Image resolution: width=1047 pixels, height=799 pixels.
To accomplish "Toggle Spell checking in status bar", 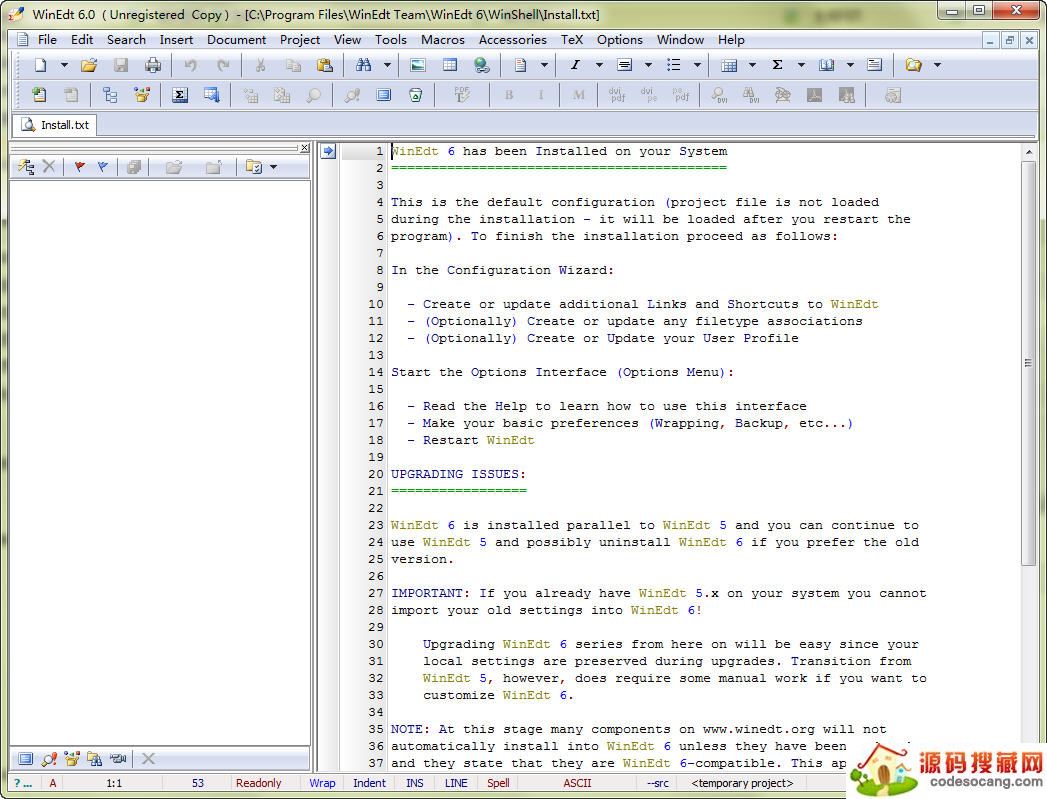I will (x=498, y=783).
